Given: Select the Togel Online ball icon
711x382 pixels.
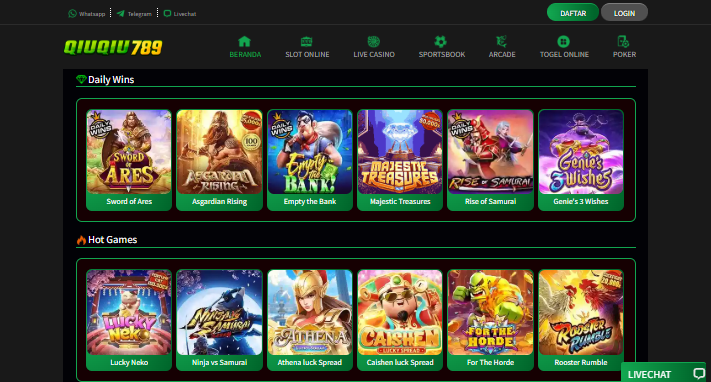Looking at the screenshot, I should (564, 42).
